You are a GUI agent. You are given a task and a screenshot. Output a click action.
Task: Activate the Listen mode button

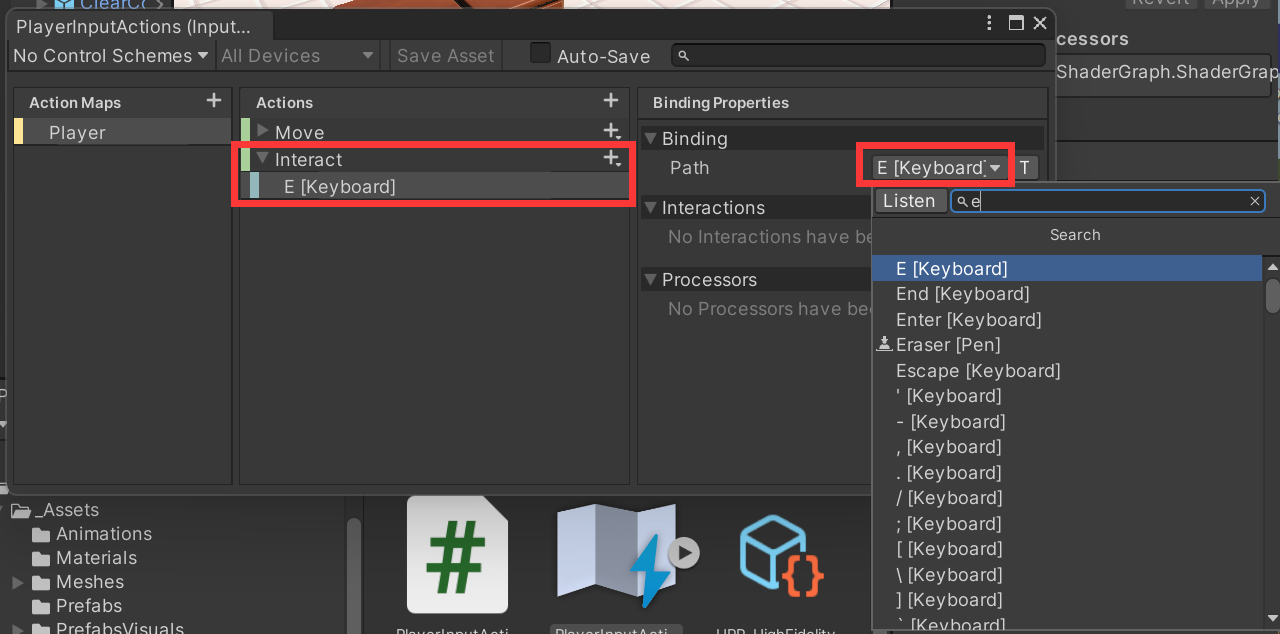pos(910,200)
